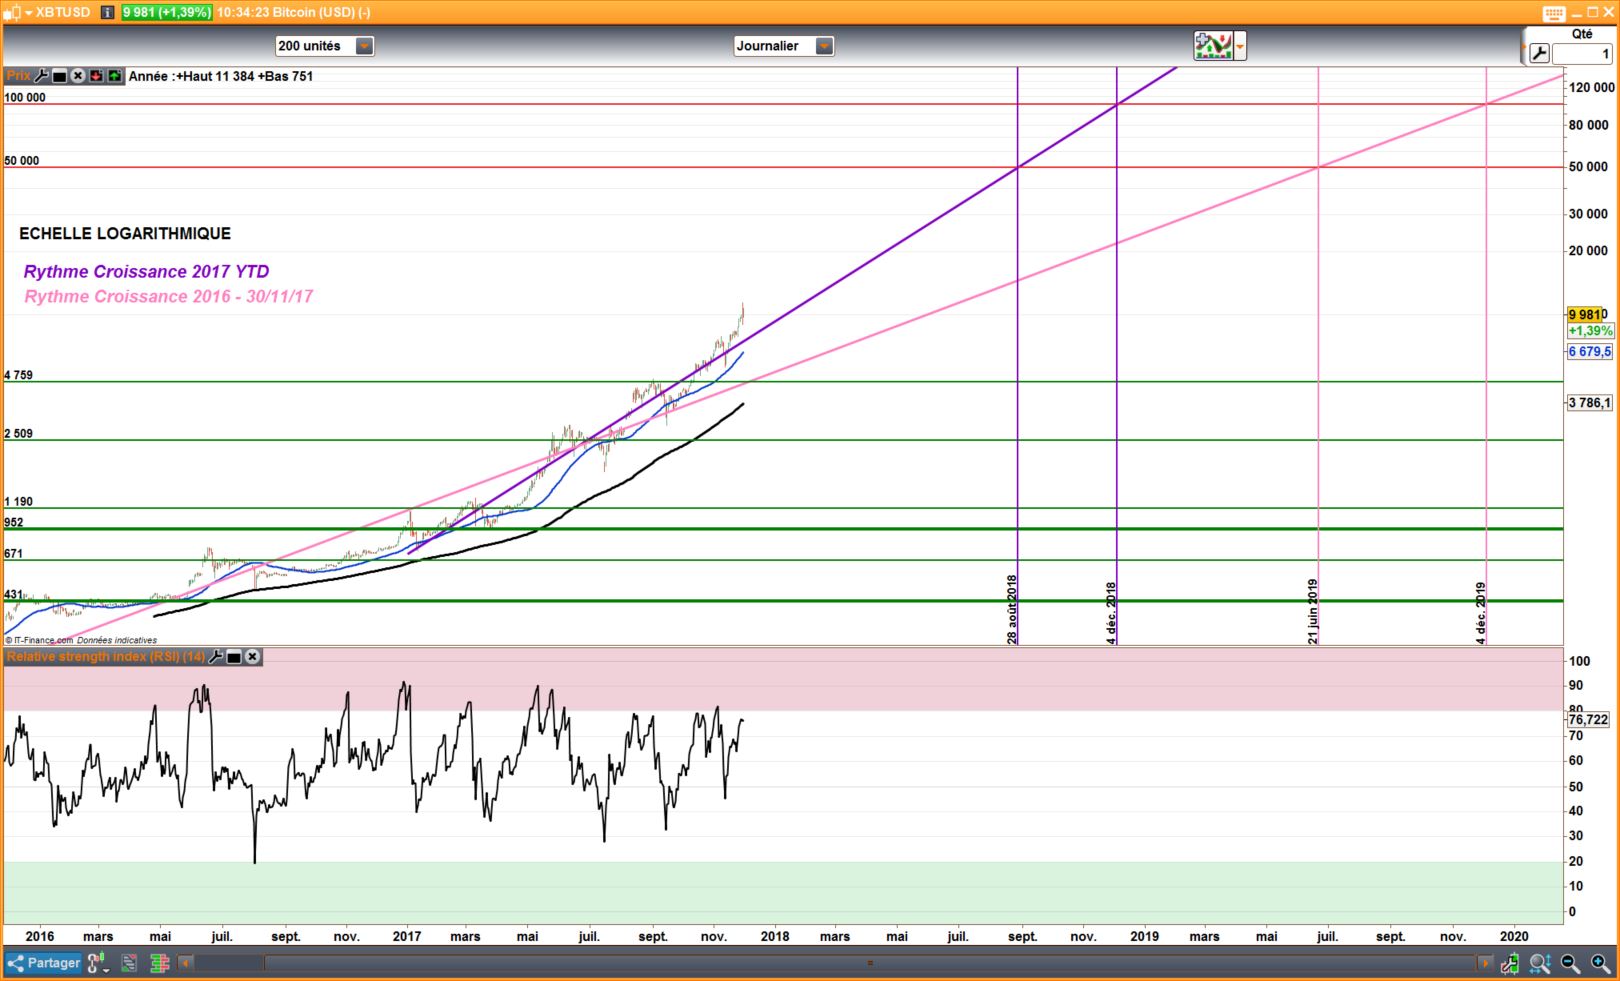Screen dimensions: 1620x981
Task: Click the black rectangle icon in RSI panel
Action: click(234, 657)
